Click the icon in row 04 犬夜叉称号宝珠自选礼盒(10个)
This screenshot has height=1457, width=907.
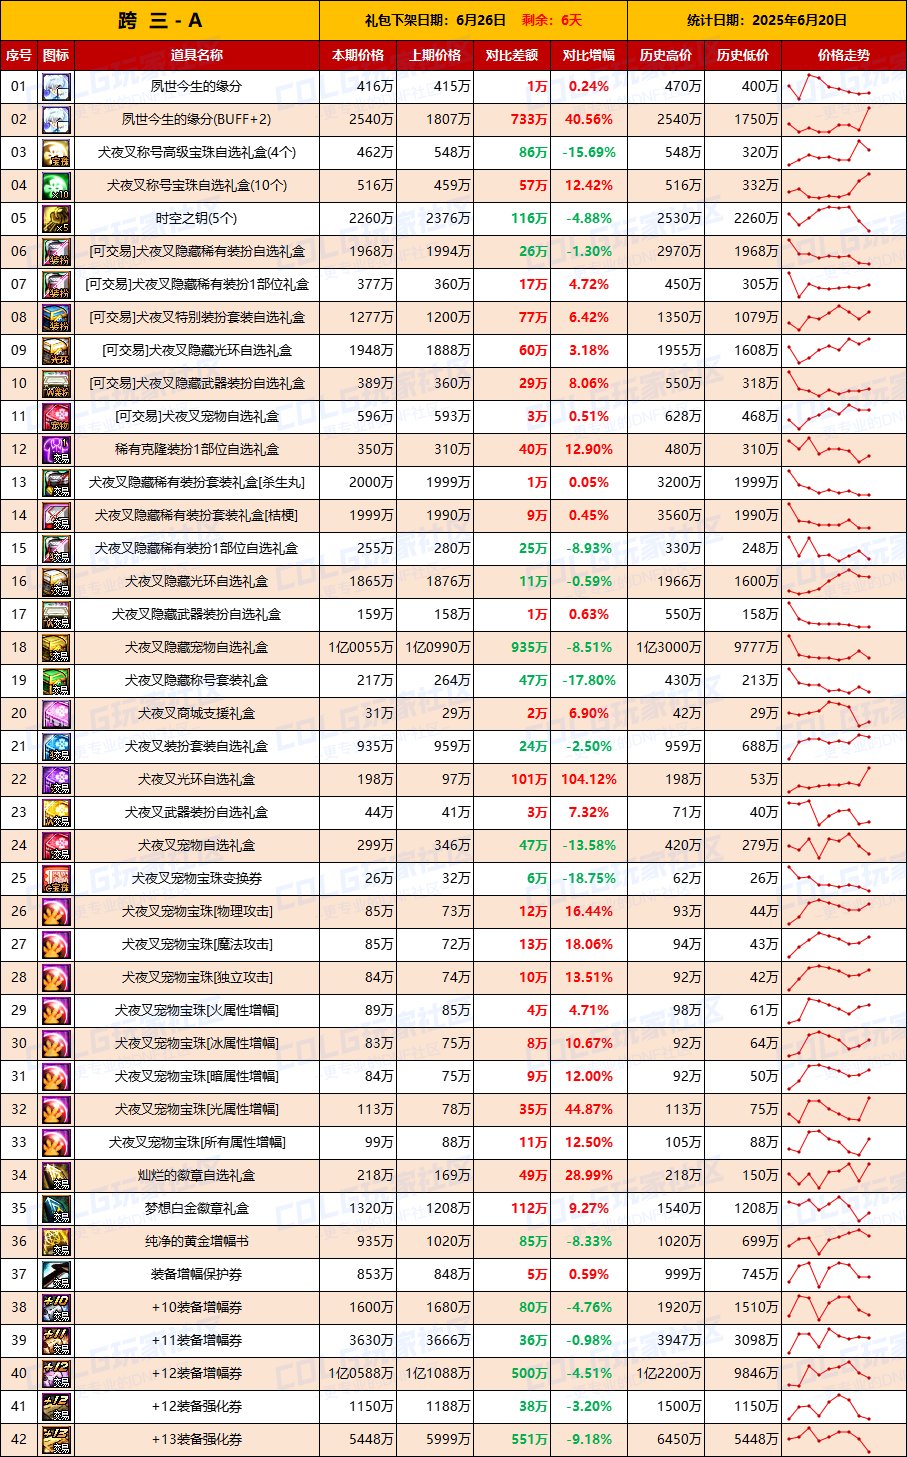click(56, 186)
